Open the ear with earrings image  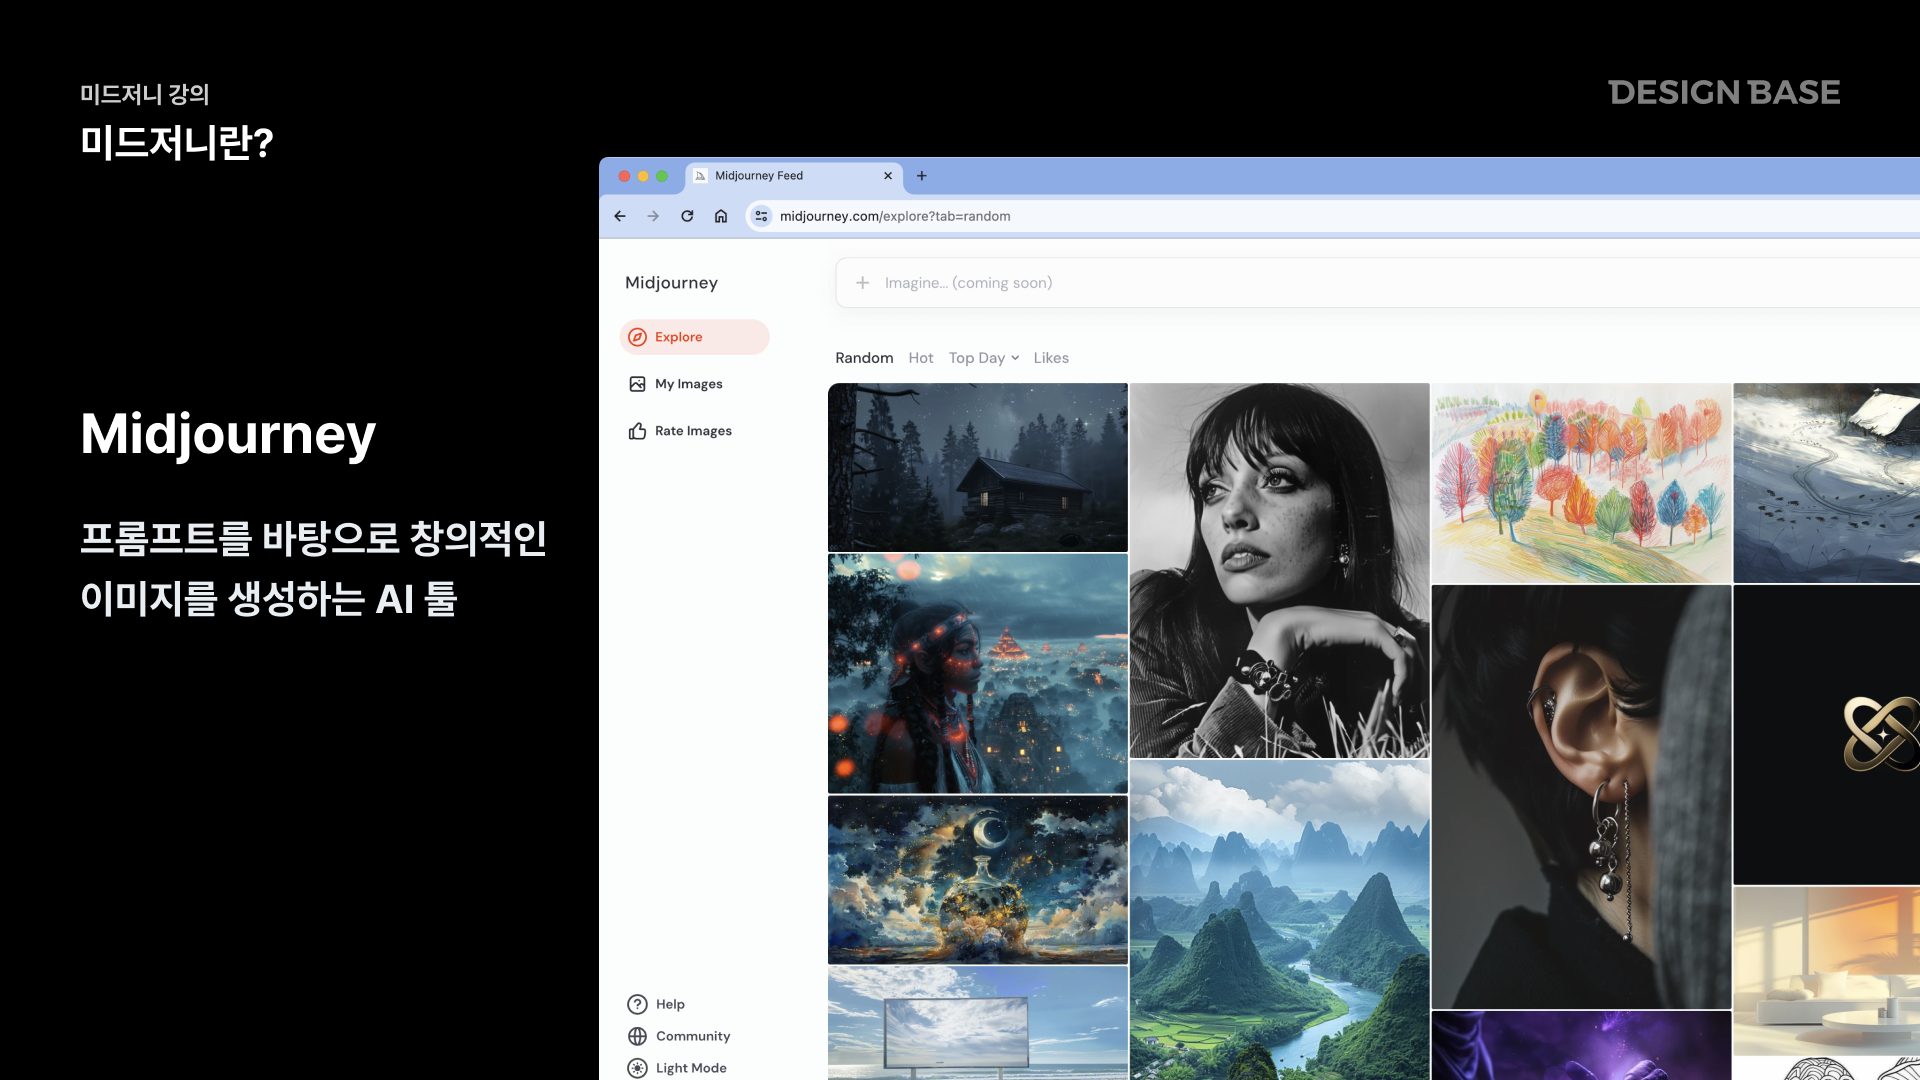point(1581,797)
